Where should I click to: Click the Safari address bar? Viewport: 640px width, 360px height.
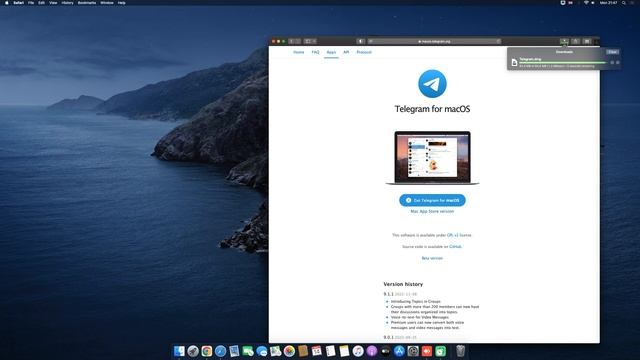pyautogui.click(x=434, y=41)
